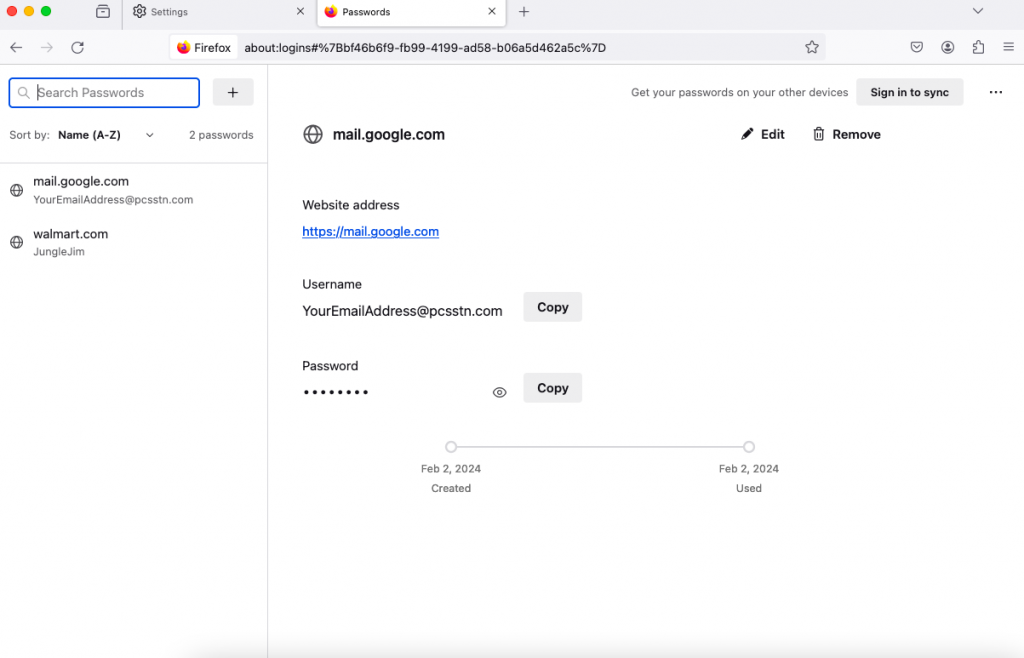Click the Created timeline marker
The height and width of the screenshot is (658, 1024).
(x=451, y=447)
